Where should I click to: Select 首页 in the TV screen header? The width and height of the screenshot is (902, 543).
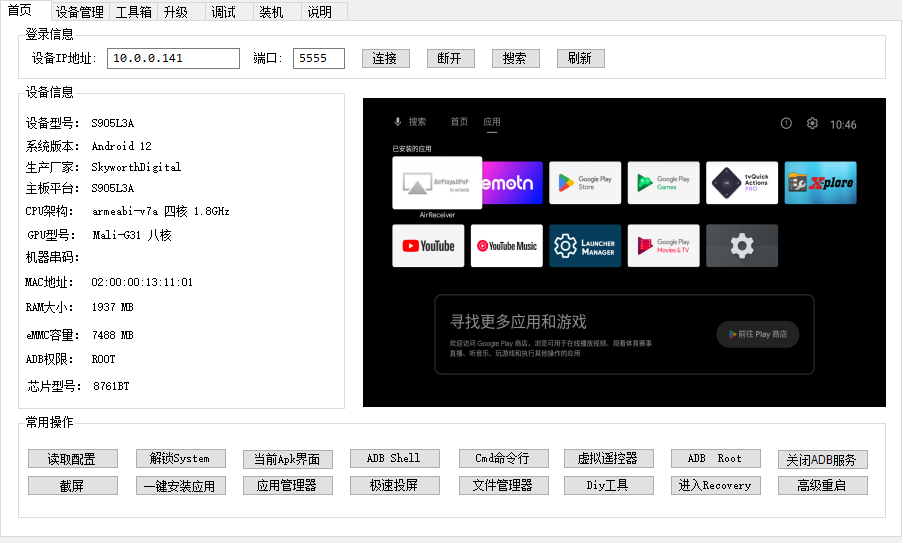[459, 122]
